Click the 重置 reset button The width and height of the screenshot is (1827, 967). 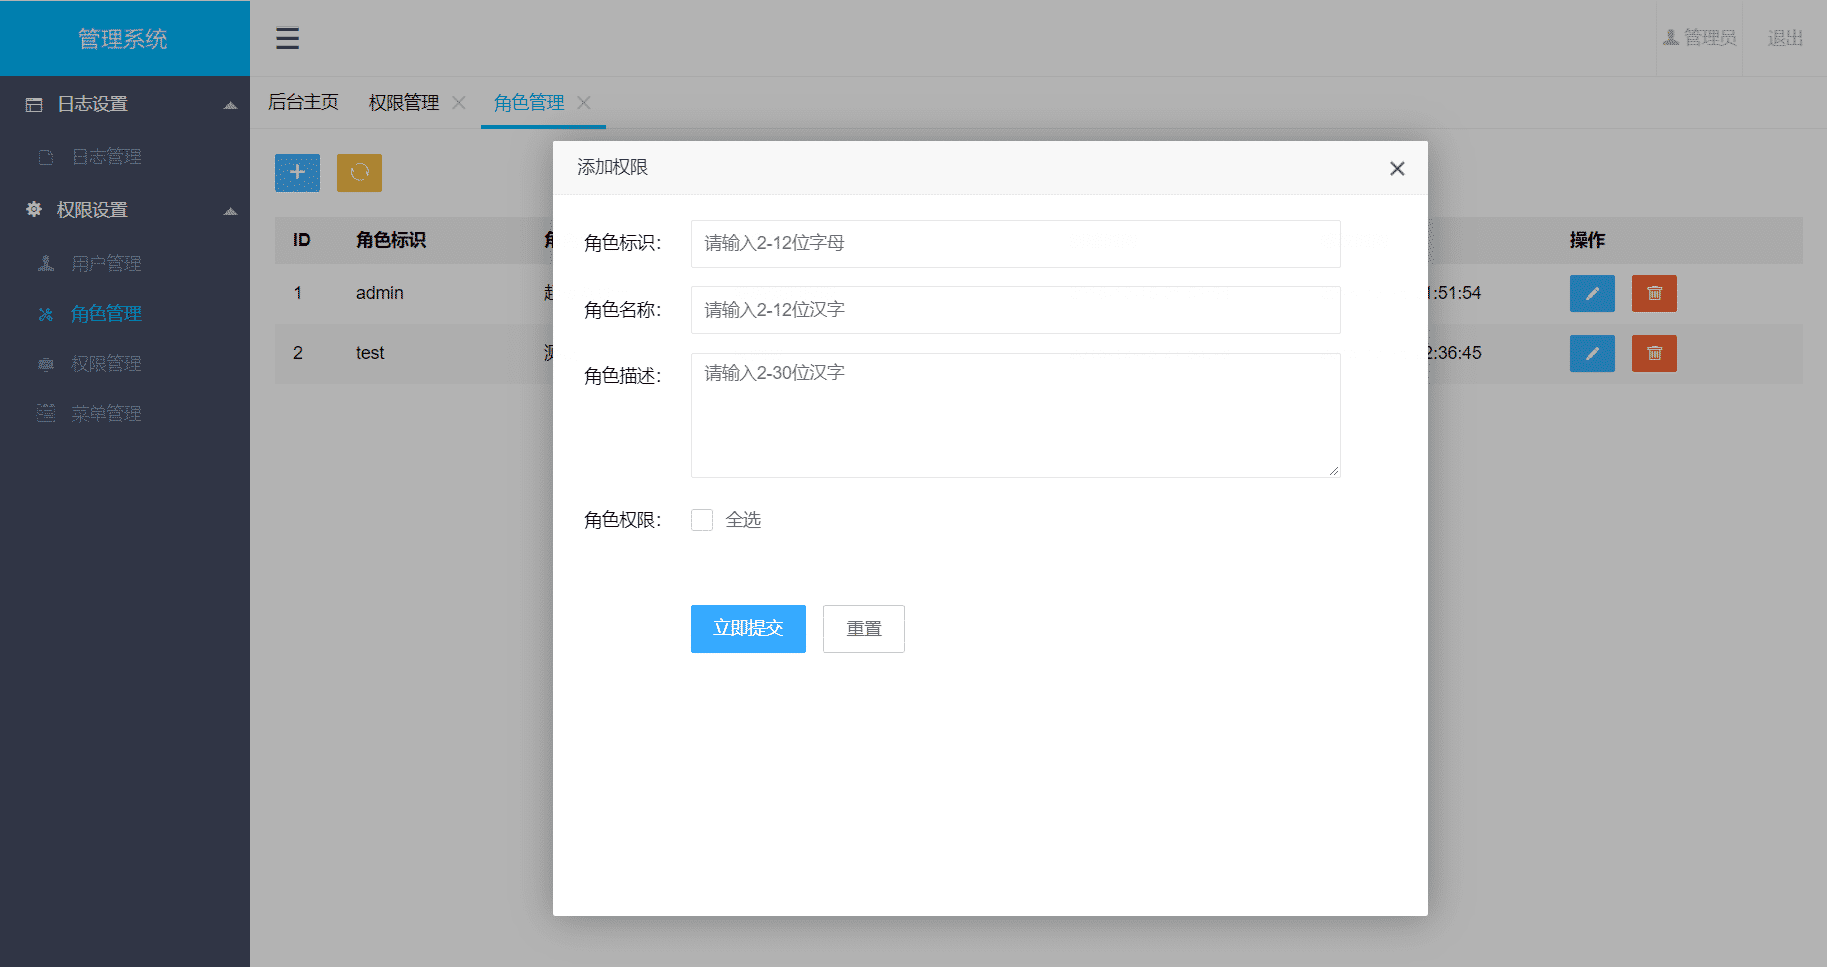[864, 629]
